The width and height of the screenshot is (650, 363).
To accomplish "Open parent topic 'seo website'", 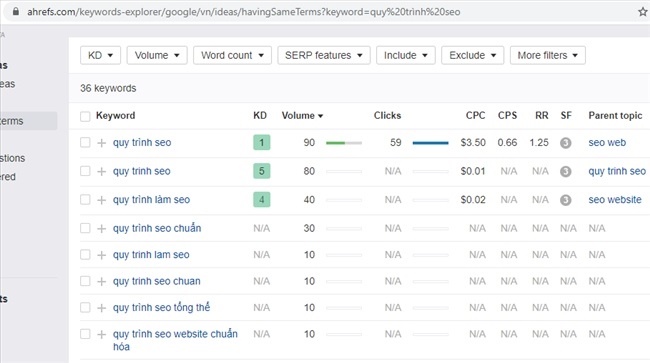I will 615,200.
